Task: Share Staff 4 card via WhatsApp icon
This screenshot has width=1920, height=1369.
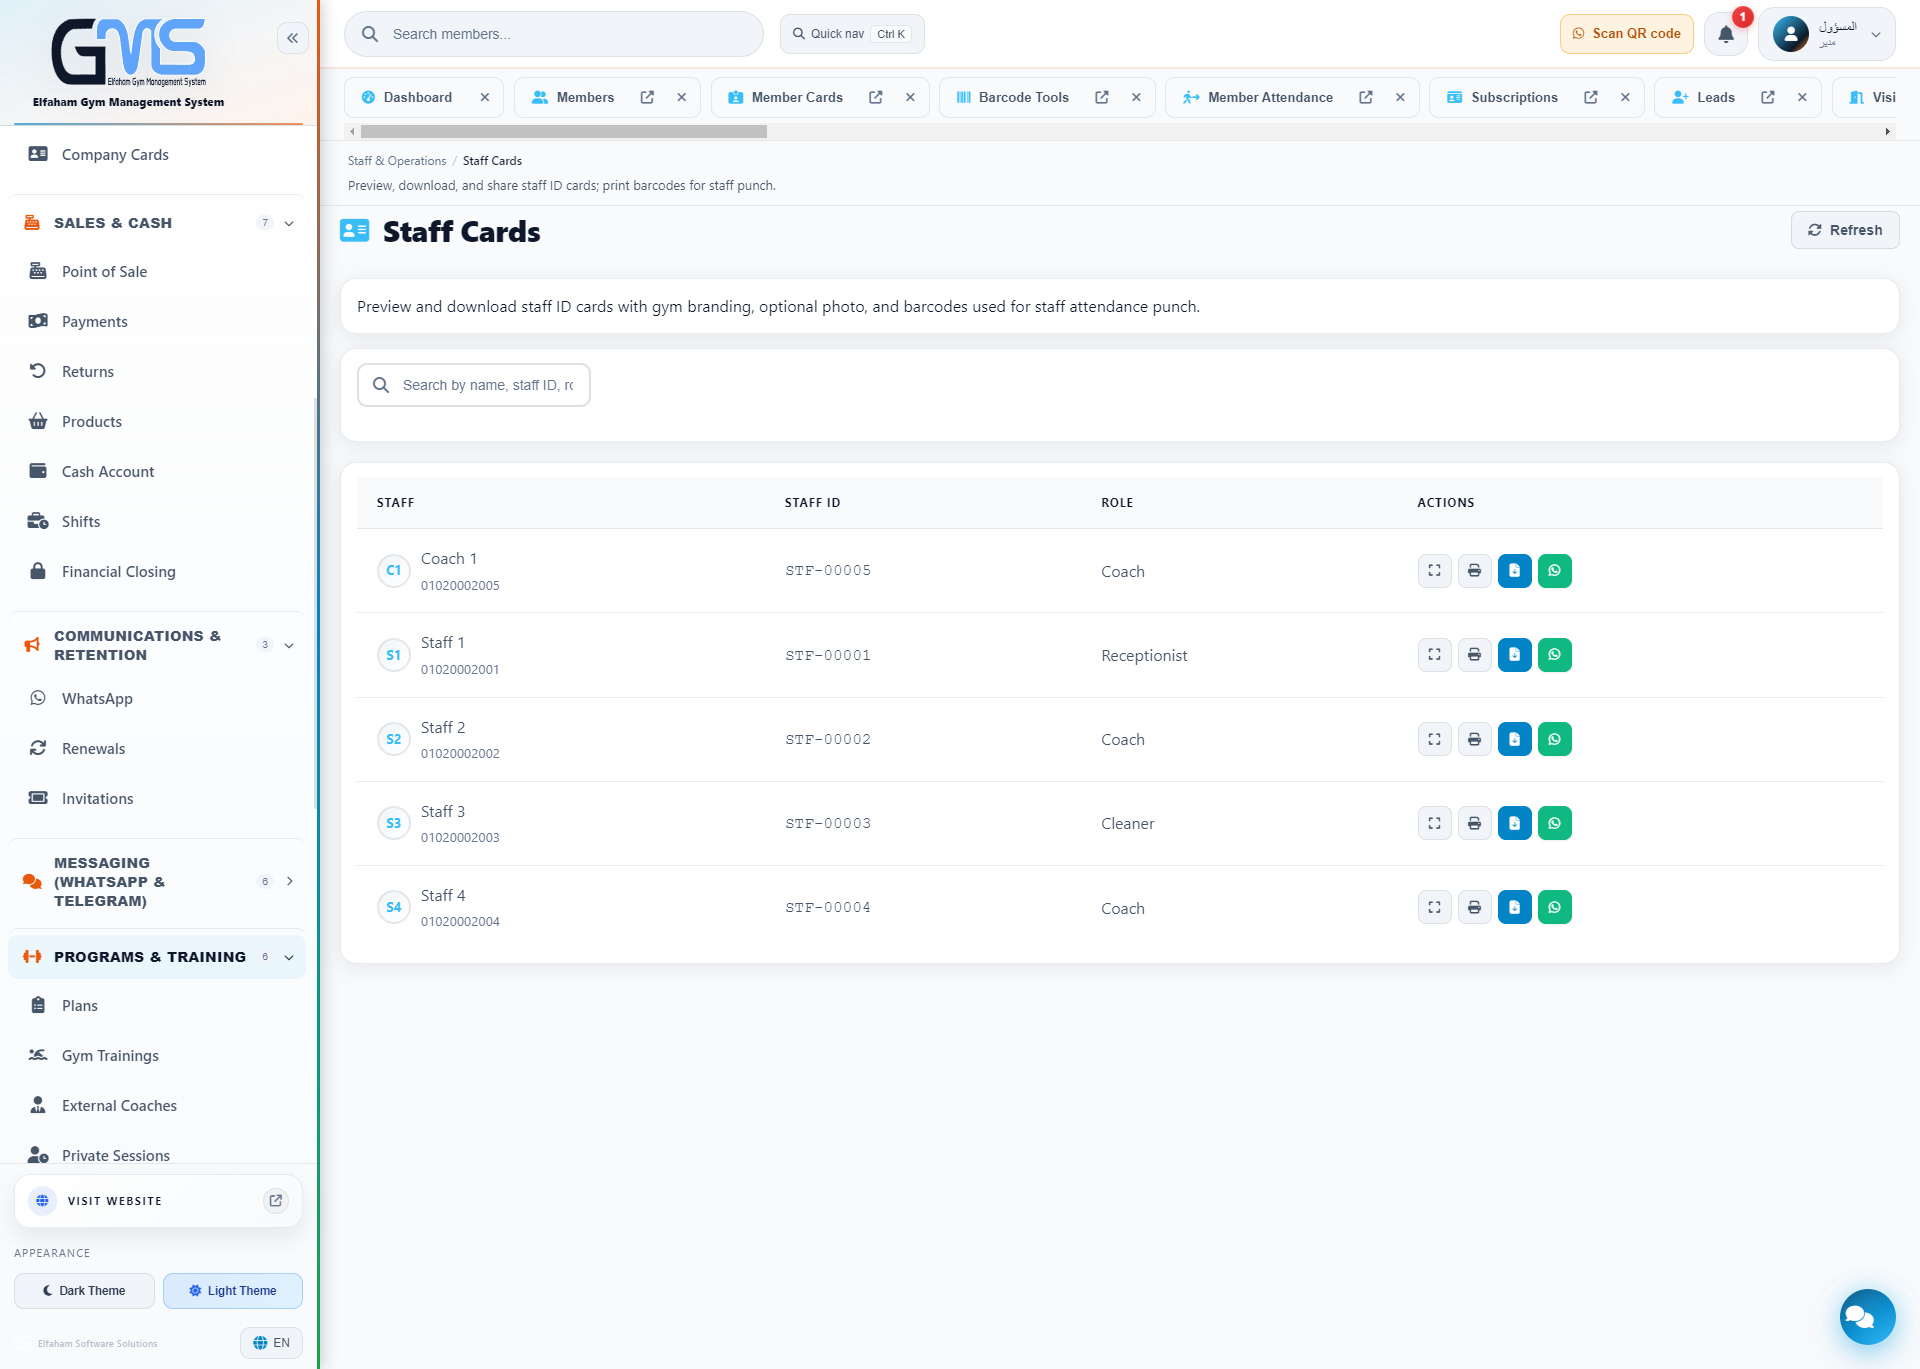Action: click(1554, 907)
